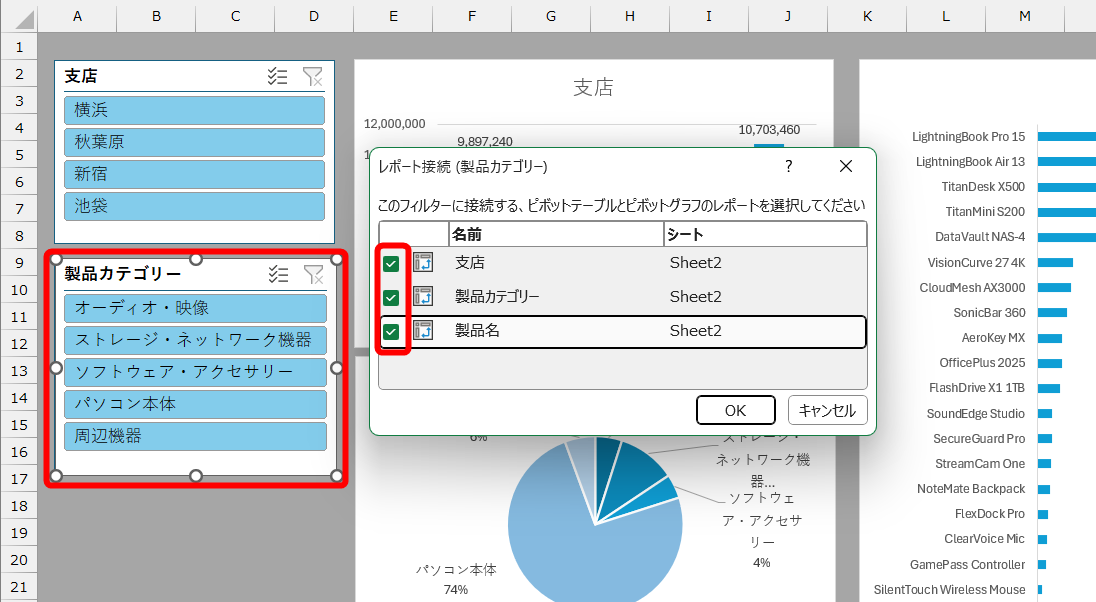The width and height of the screenshot is (1096, 602).
Task: Click the clear filter icon on the 支店 slicer
Action: click(x=313, y=75)
